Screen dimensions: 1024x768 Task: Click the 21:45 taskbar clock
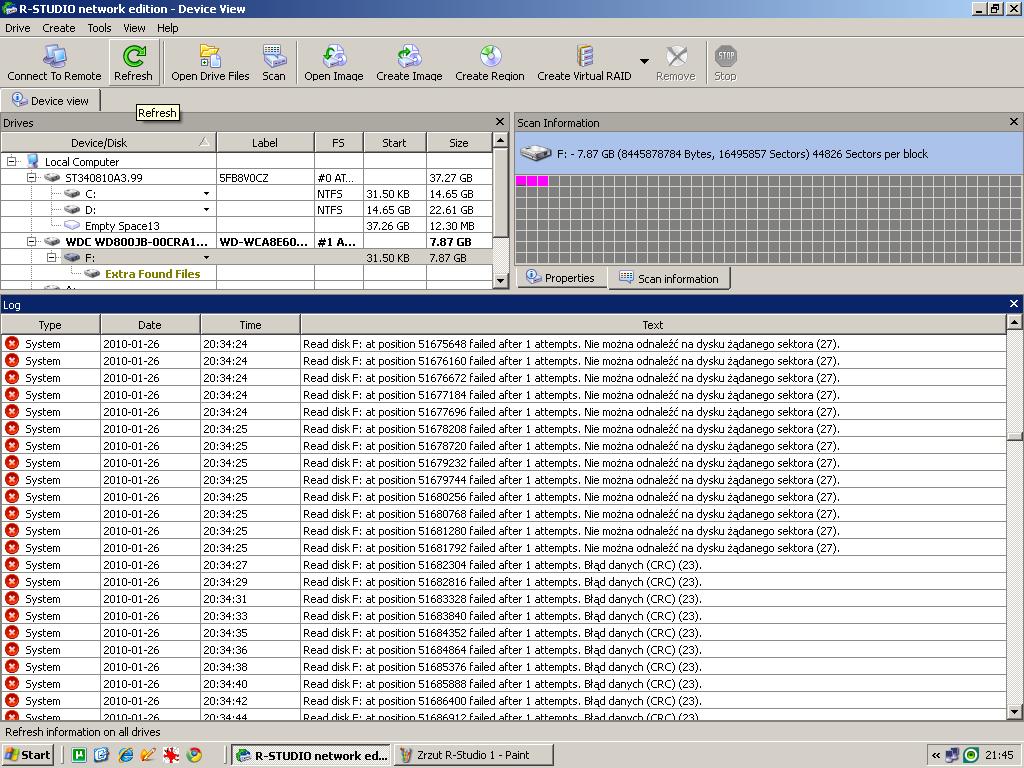[999, 755]
